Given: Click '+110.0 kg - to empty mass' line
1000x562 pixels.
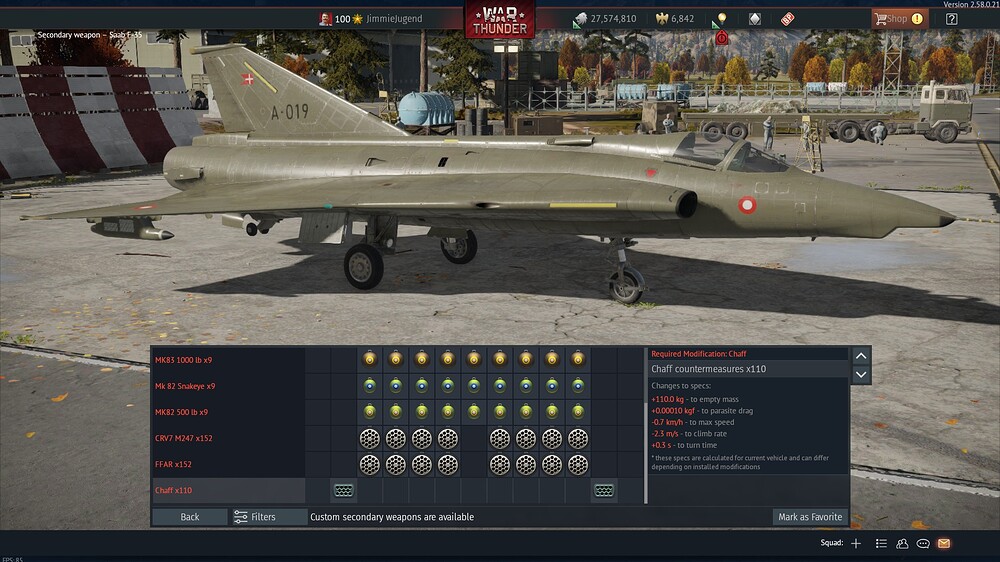Looking at the screenshot, I should pyautogui.click(x=695, y=399).
